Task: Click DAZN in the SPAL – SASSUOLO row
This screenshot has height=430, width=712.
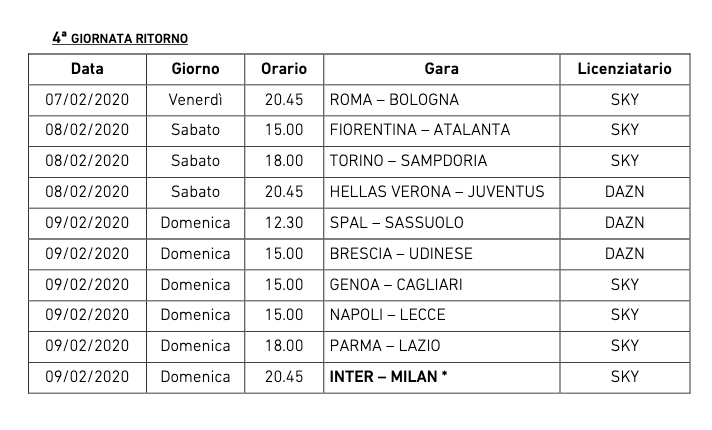Action: point(624,223)
